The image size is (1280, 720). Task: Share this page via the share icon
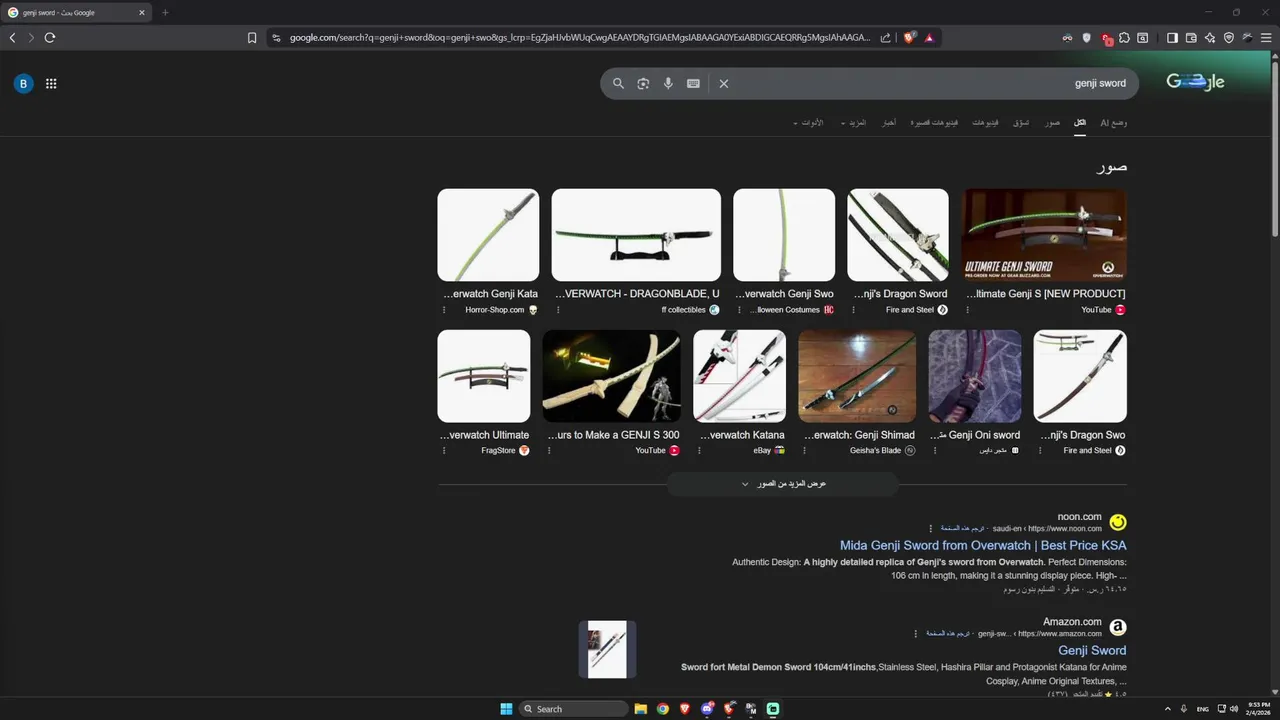[885, 38]
